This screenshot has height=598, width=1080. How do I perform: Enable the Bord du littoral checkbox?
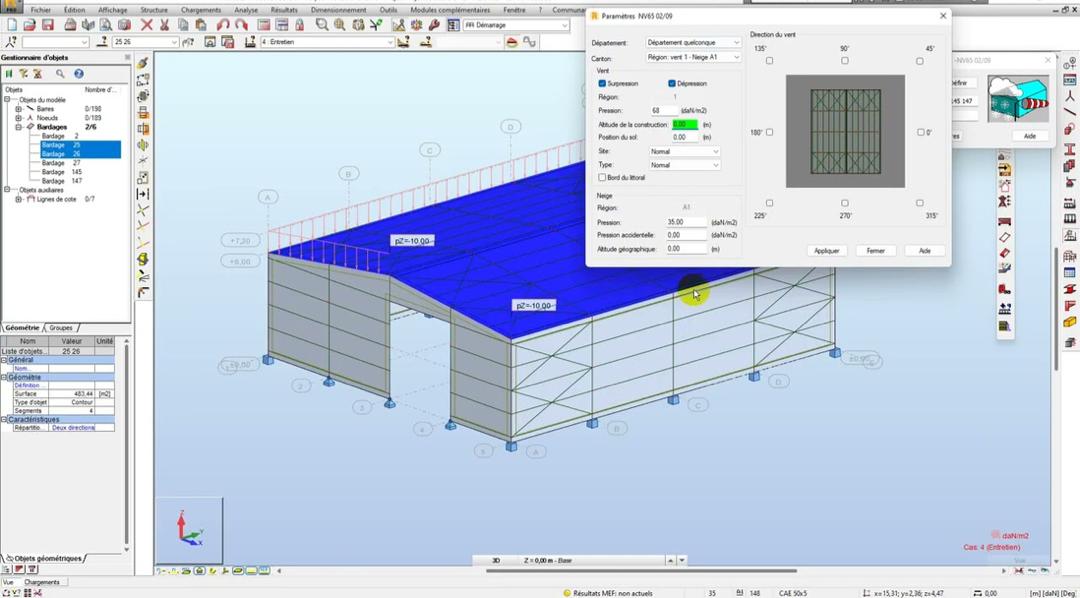[x=602, y=178]
